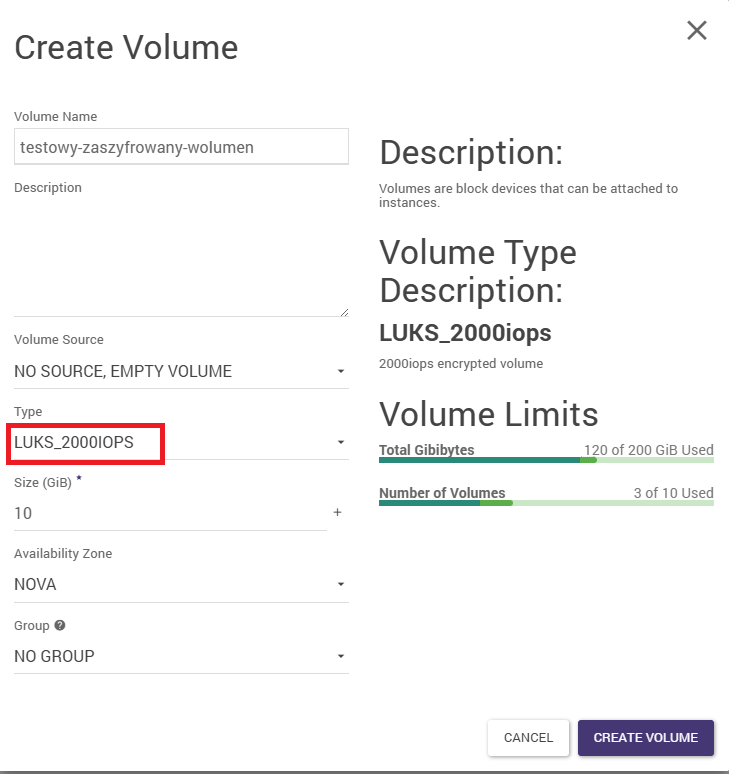729x774 pixels.
Task: Click the Description box resize handle
Action: [344, 312]
